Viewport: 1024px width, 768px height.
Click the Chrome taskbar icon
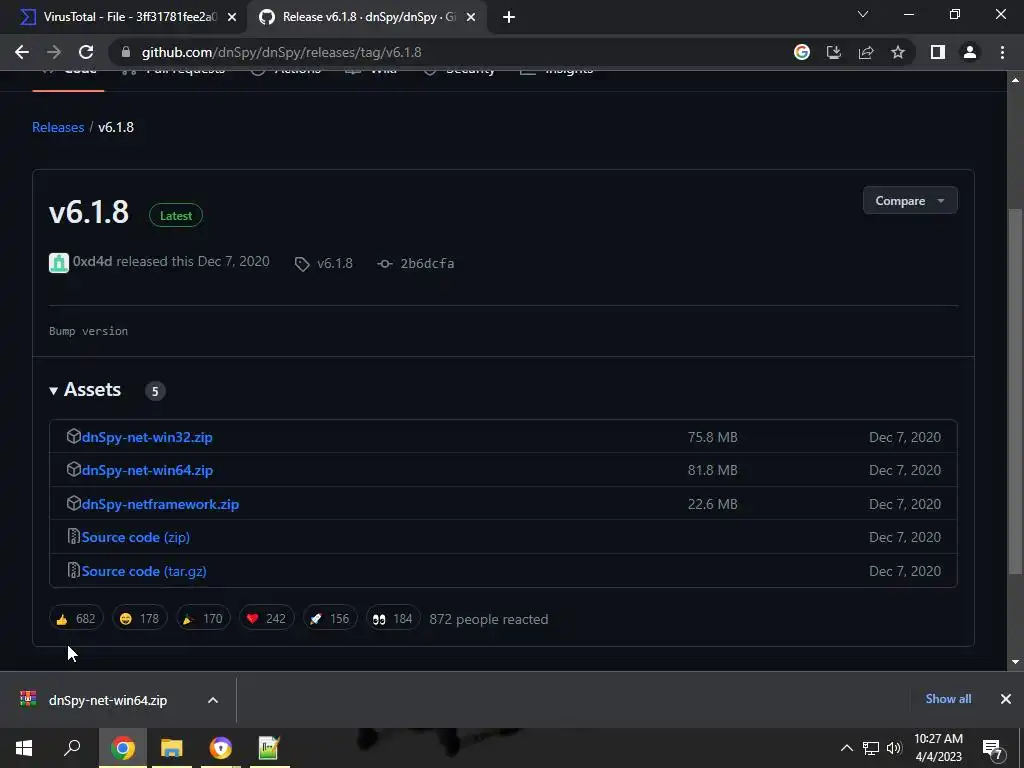tap(122, 748)
